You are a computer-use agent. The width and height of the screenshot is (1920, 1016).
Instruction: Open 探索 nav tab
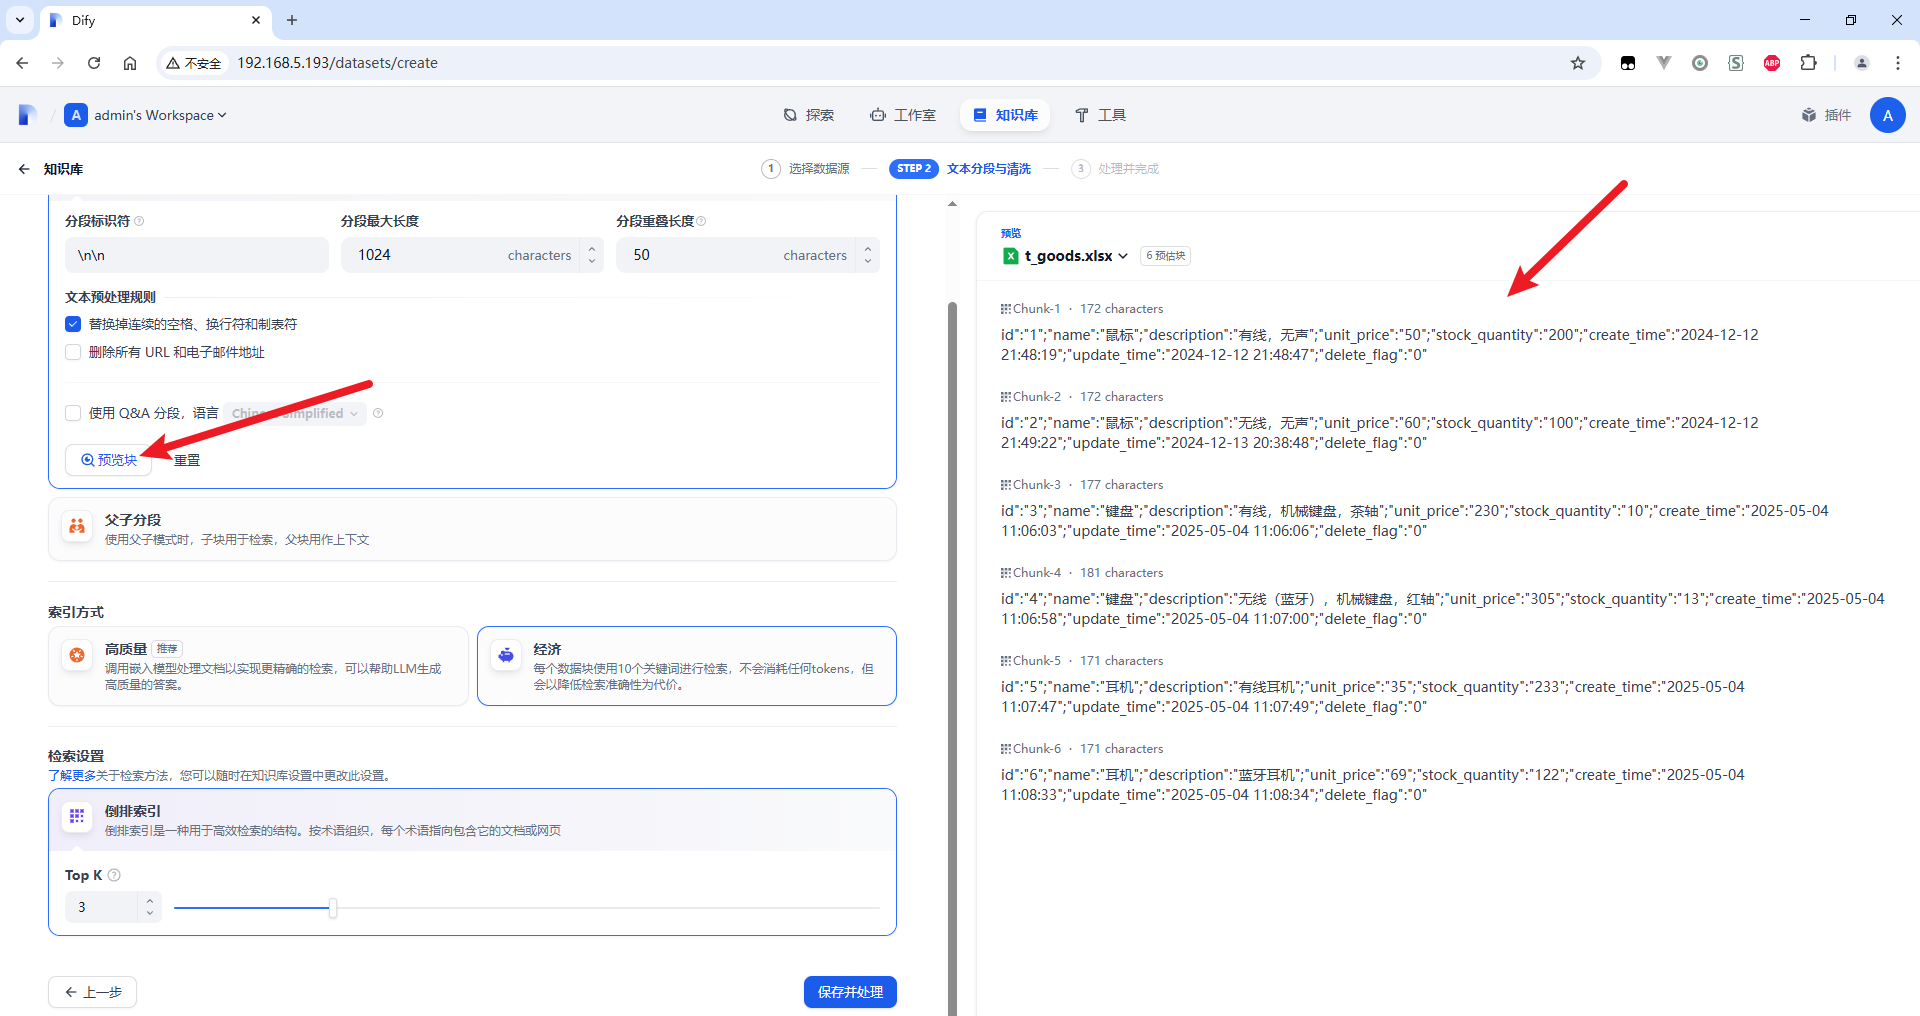point(808,115)
